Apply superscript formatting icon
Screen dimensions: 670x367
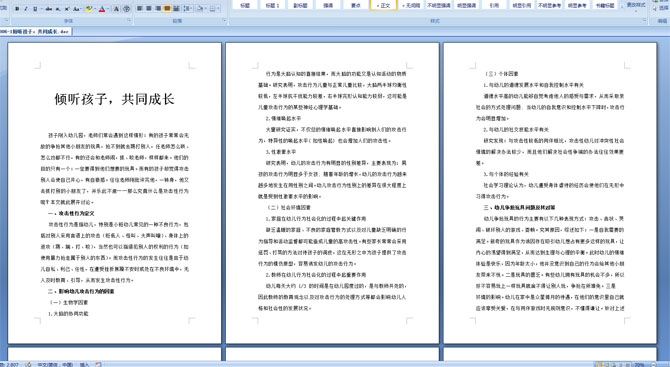pyautogui.click(x=67, y=9)
